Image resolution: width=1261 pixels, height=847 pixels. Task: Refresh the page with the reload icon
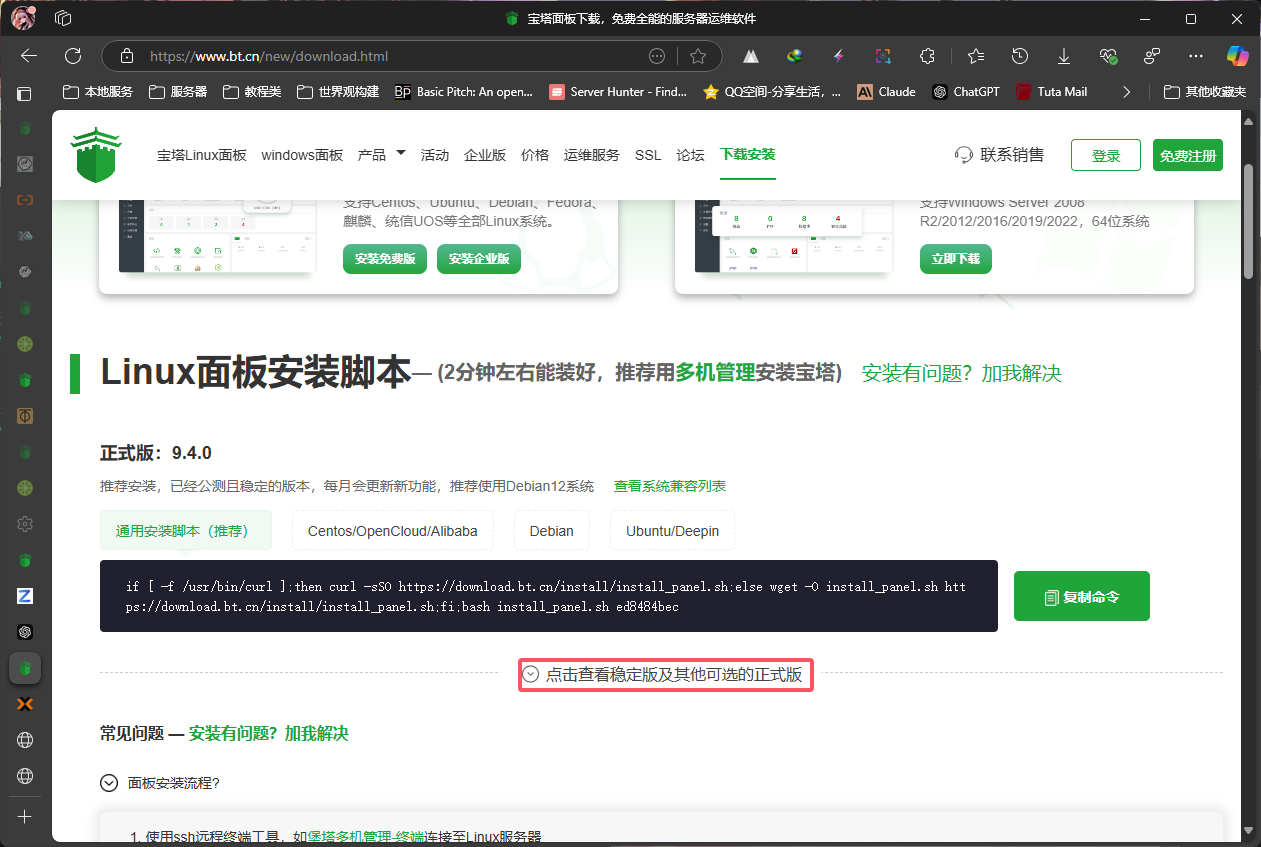click(x=72, y=55)
